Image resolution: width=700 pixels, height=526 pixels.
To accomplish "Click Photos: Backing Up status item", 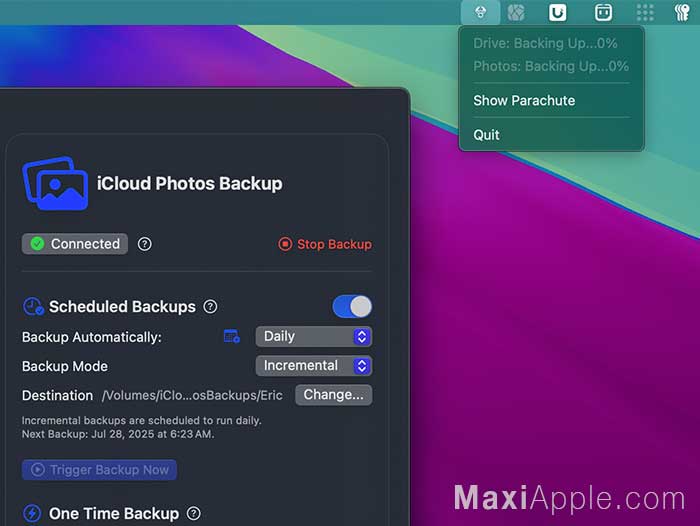I will coord(551,66).
